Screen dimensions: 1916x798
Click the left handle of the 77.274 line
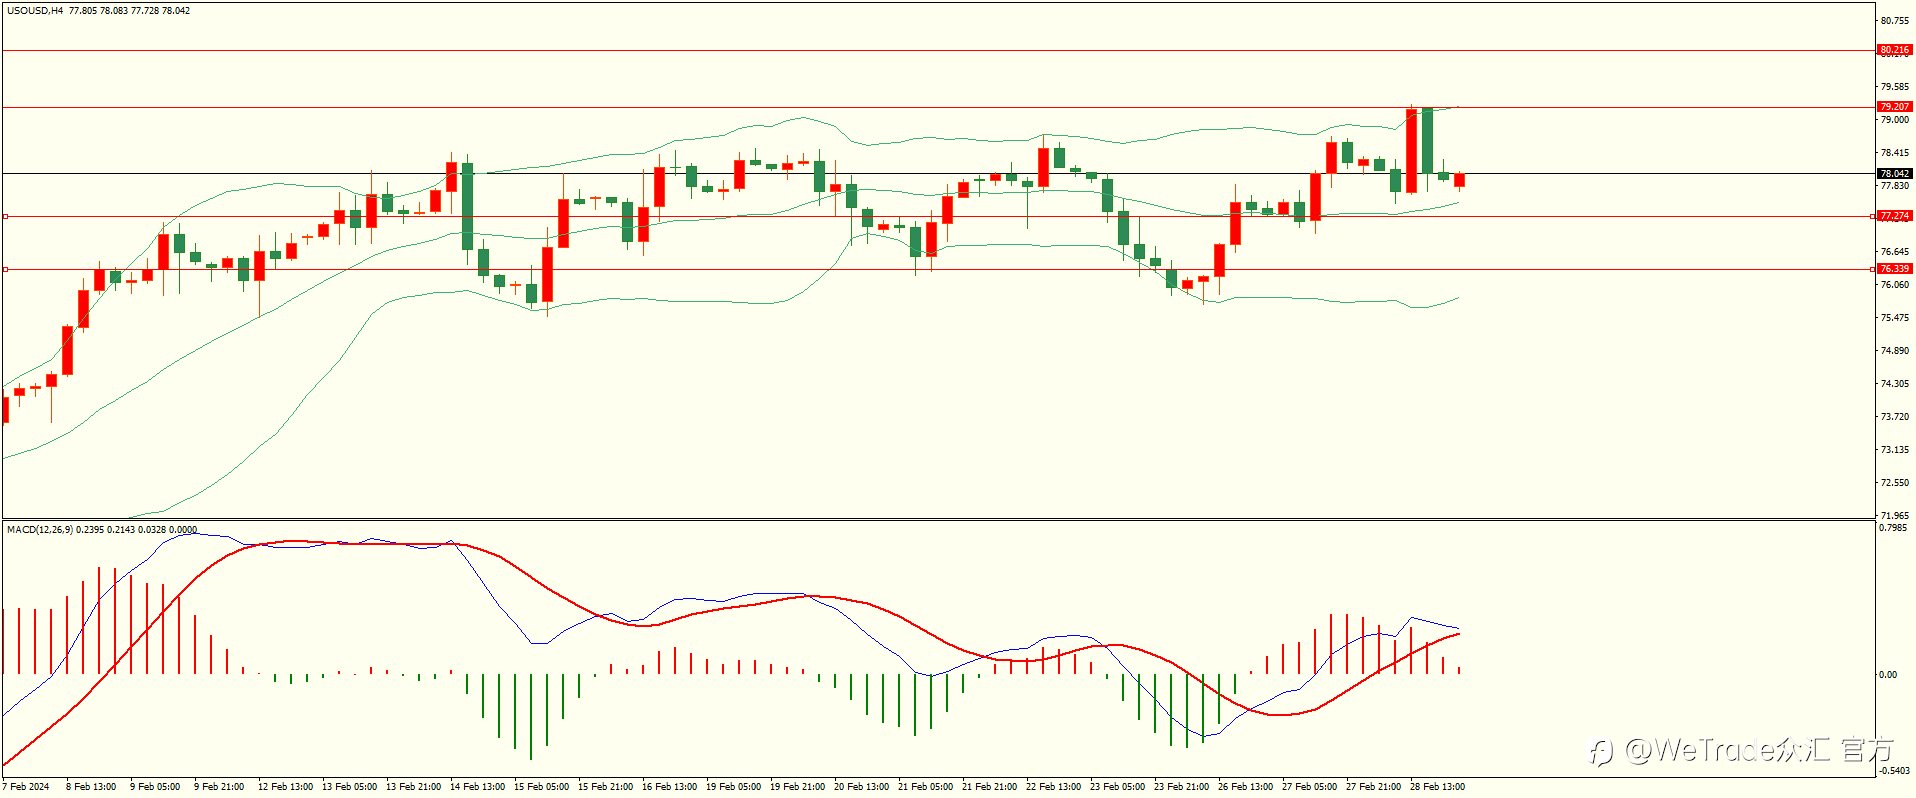pyautogui.click(x=5, y=216)
